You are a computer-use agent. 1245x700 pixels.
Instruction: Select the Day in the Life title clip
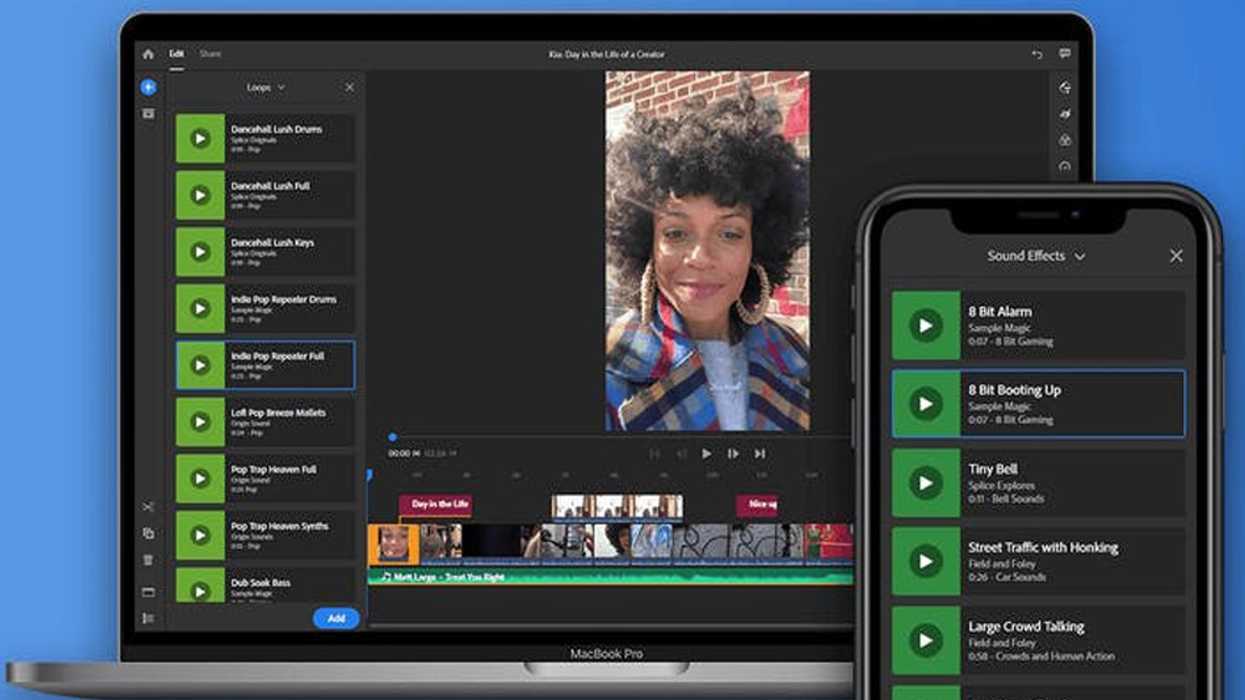point(435,505)
